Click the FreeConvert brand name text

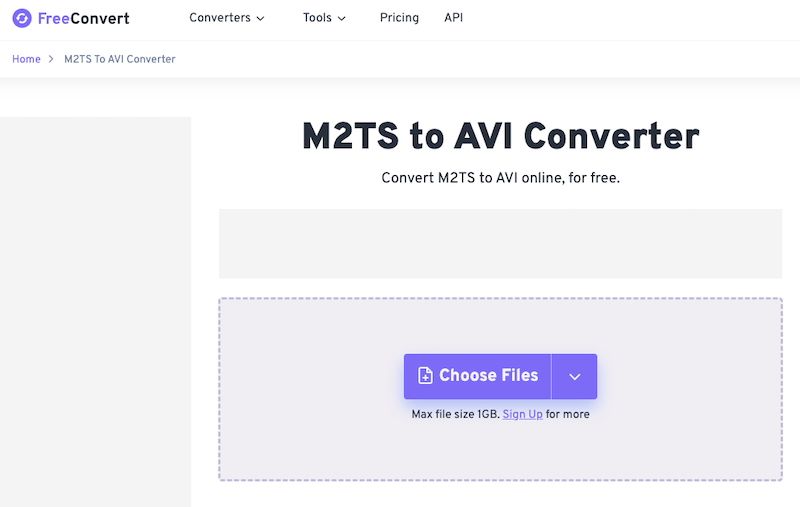click(84, 18)
